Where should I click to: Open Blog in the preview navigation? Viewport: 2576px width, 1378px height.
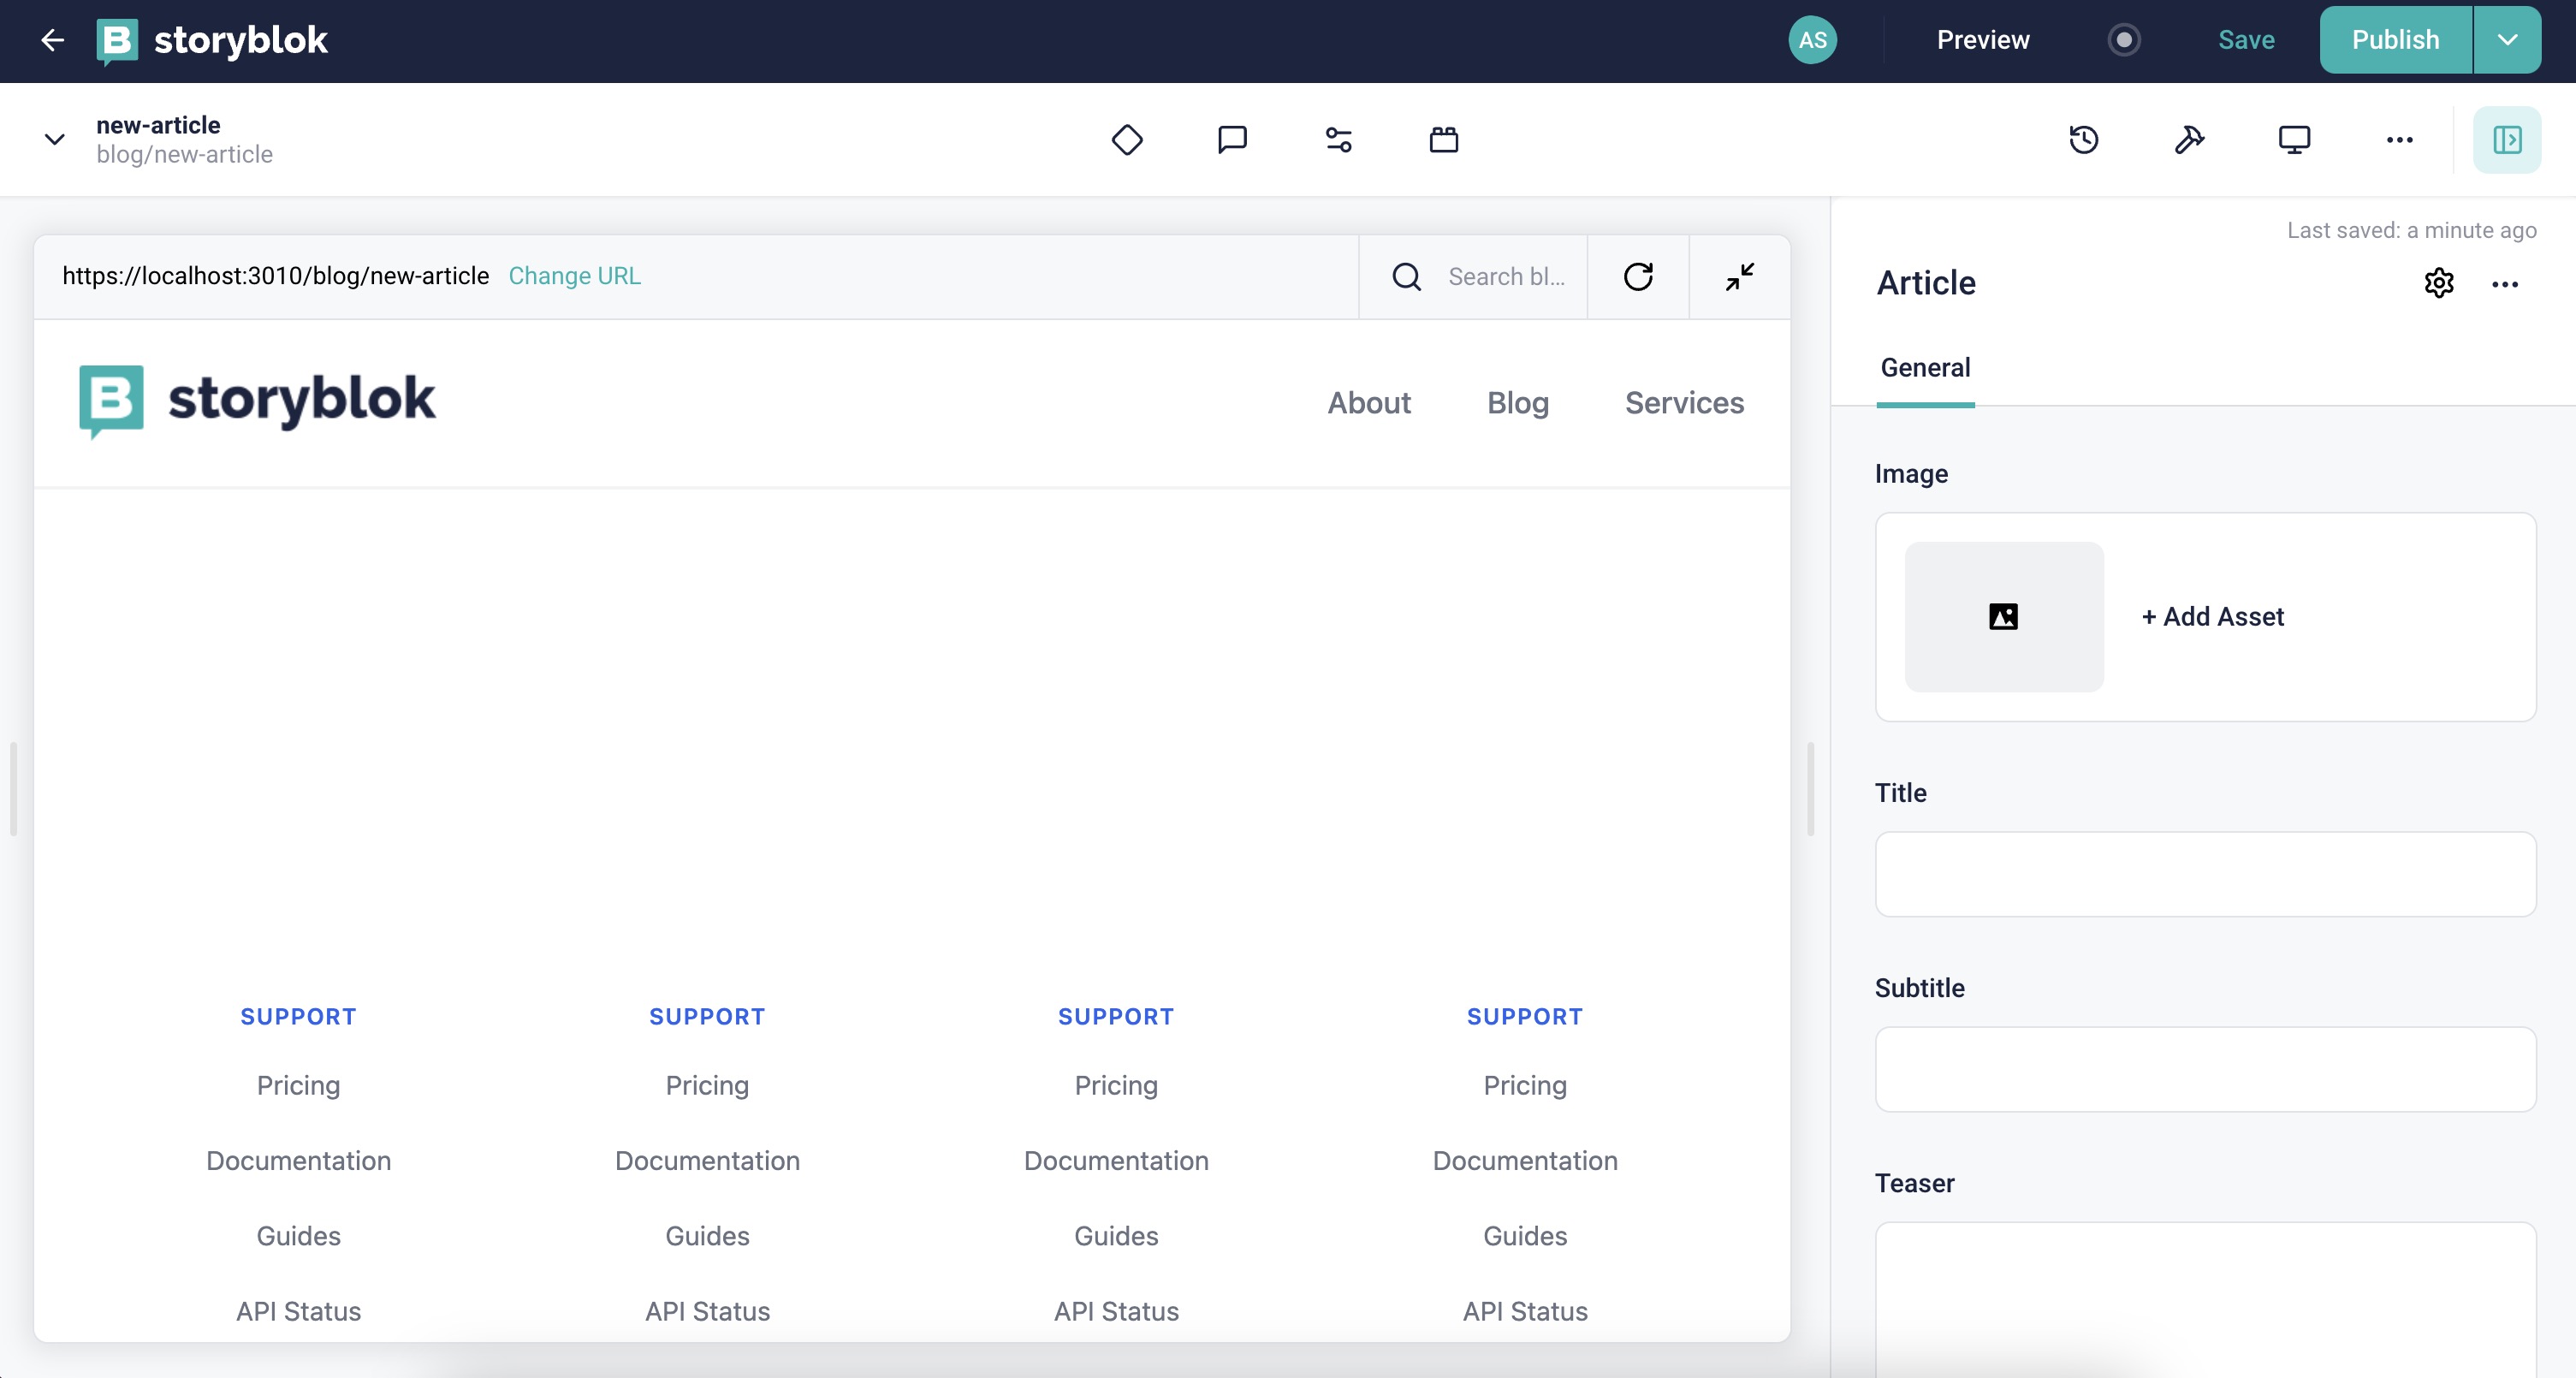(x=1518, y=403)
